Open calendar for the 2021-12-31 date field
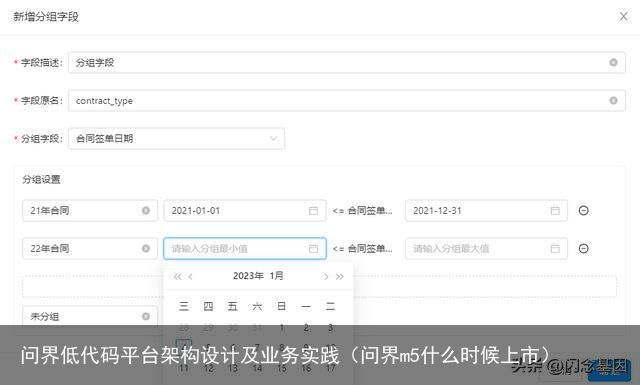Screen dimensions: 640x385 (x=555, y=211)
